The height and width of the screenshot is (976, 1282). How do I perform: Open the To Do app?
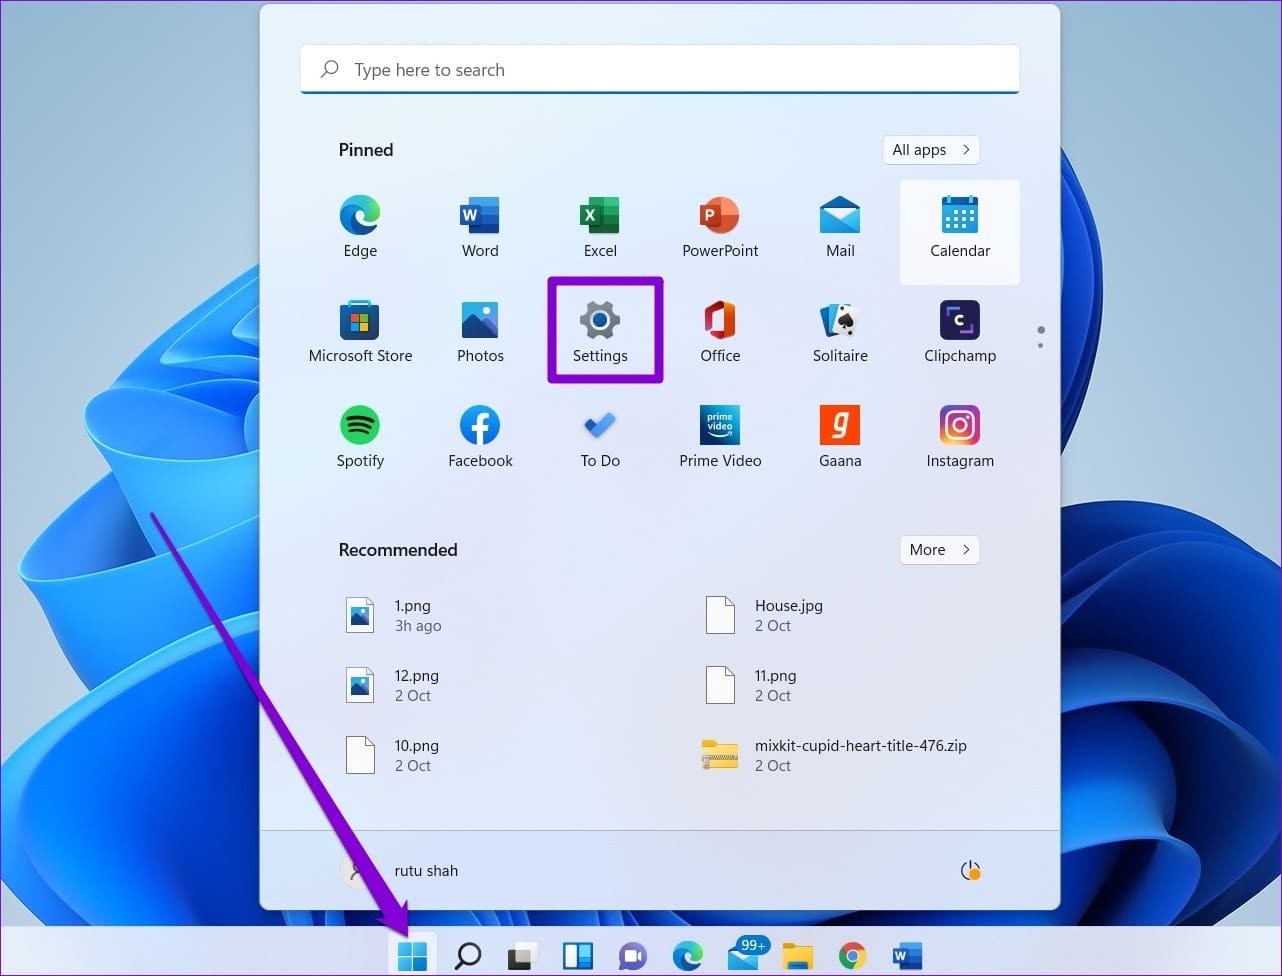coord(600,436)
